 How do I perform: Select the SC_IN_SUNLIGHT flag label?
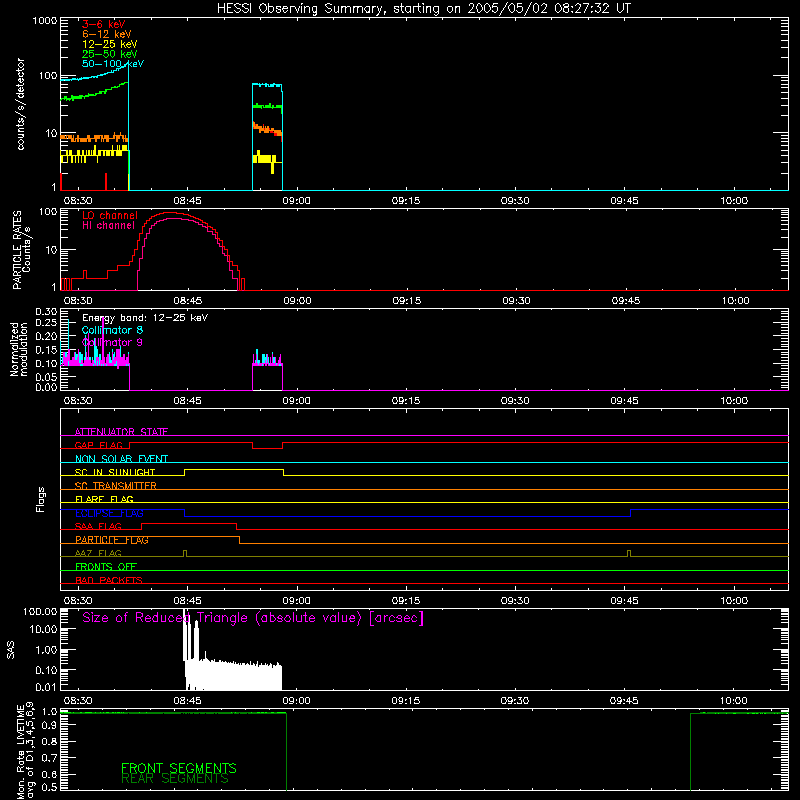[x=115, y=472]
